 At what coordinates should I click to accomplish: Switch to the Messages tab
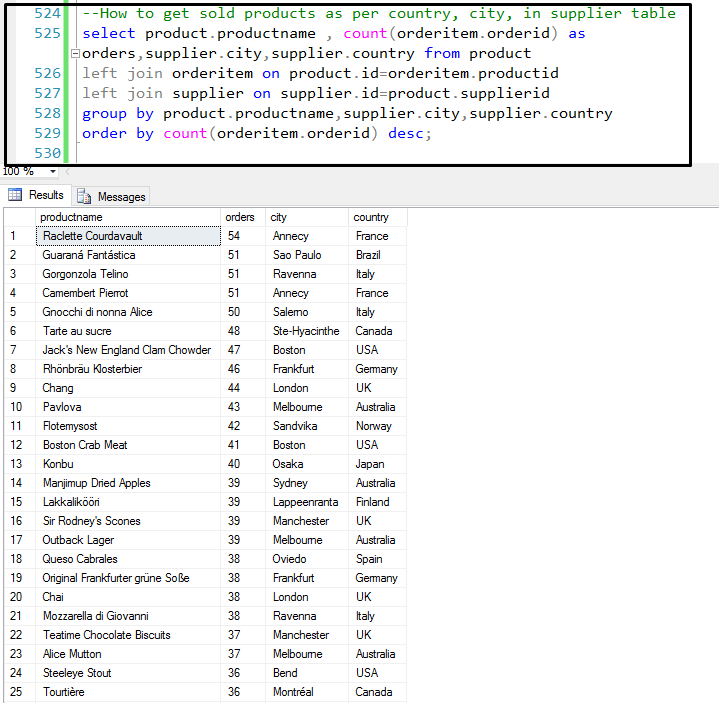click(111, 196)
